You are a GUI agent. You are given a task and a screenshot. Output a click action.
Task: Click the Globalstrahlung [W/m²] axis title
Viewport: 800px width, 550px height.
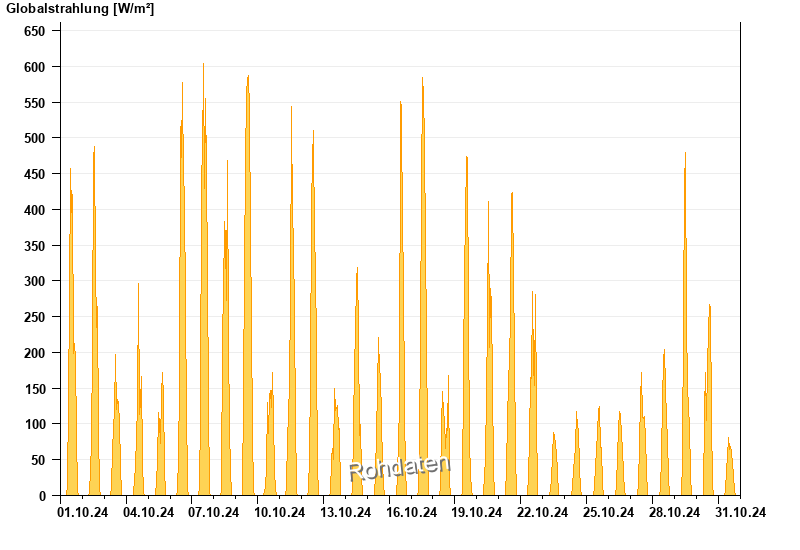point(80,9)
